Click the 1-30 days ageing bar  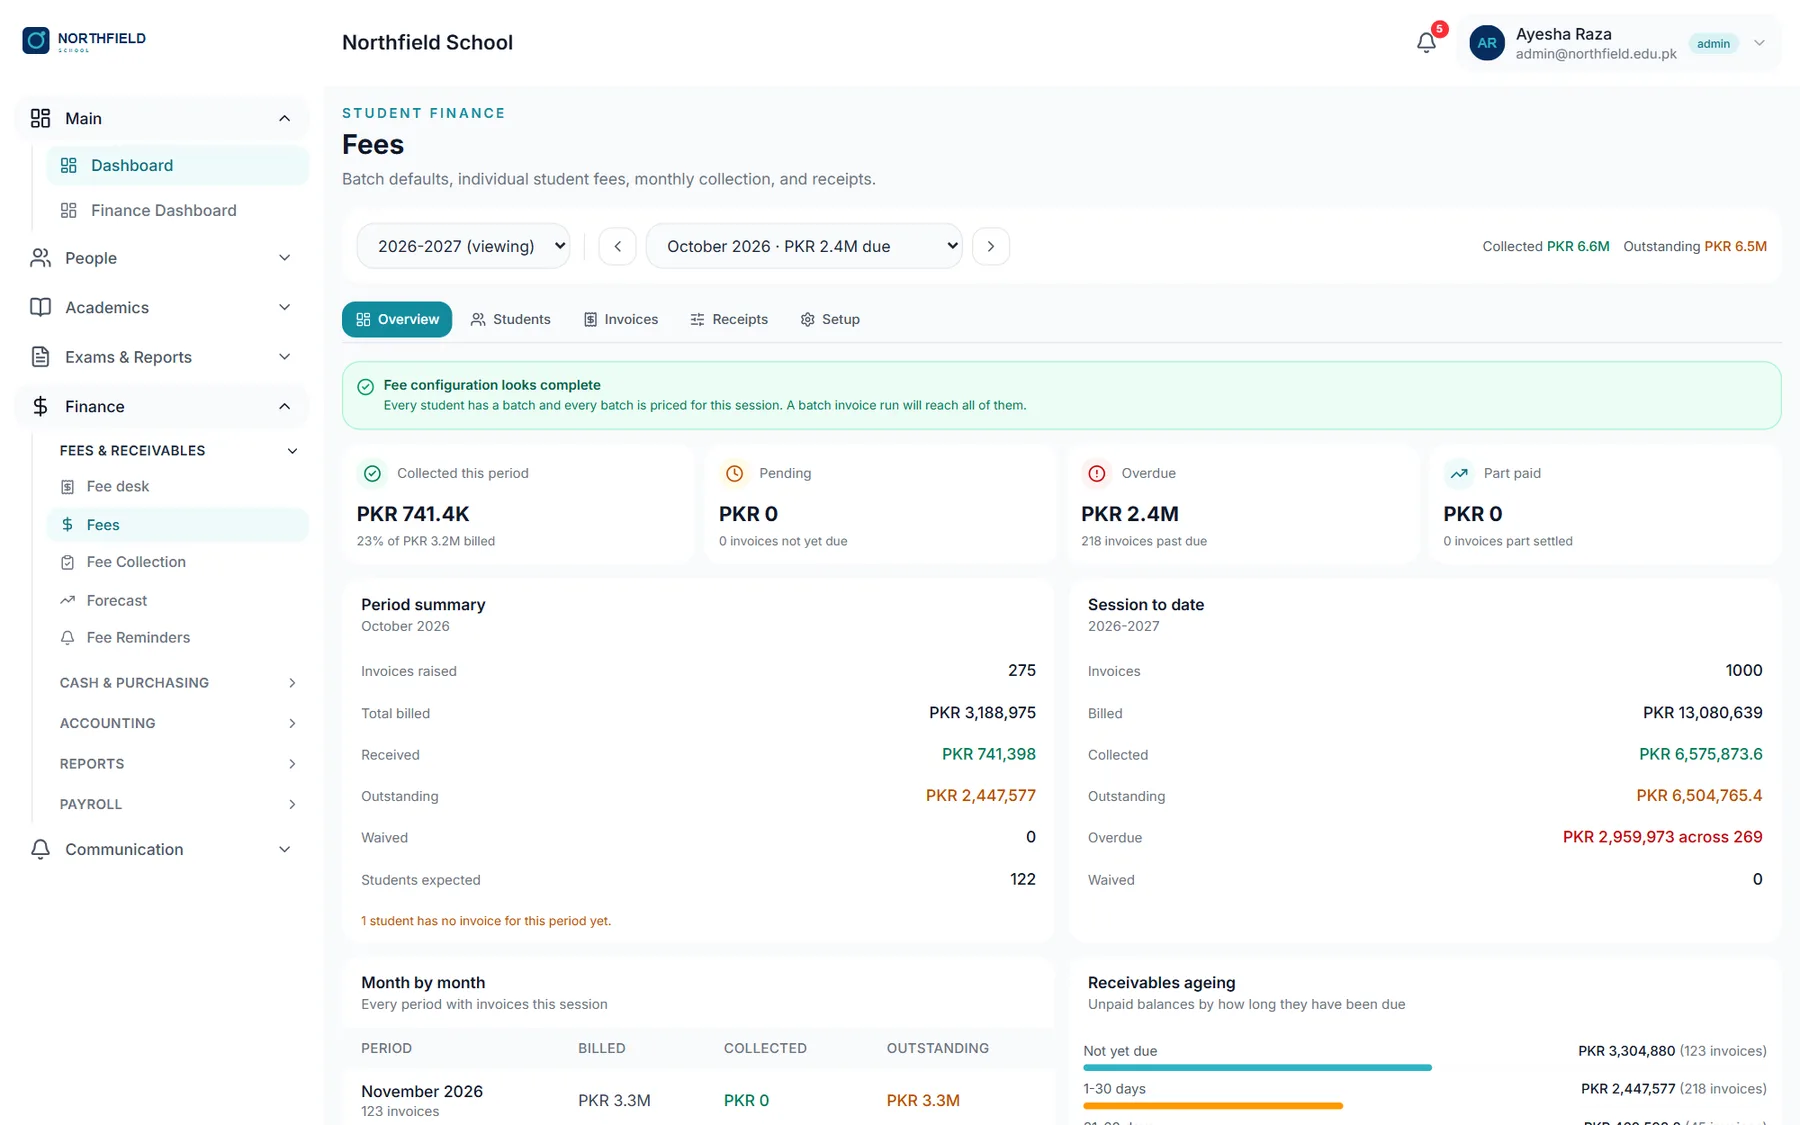coord(1213,1106)
